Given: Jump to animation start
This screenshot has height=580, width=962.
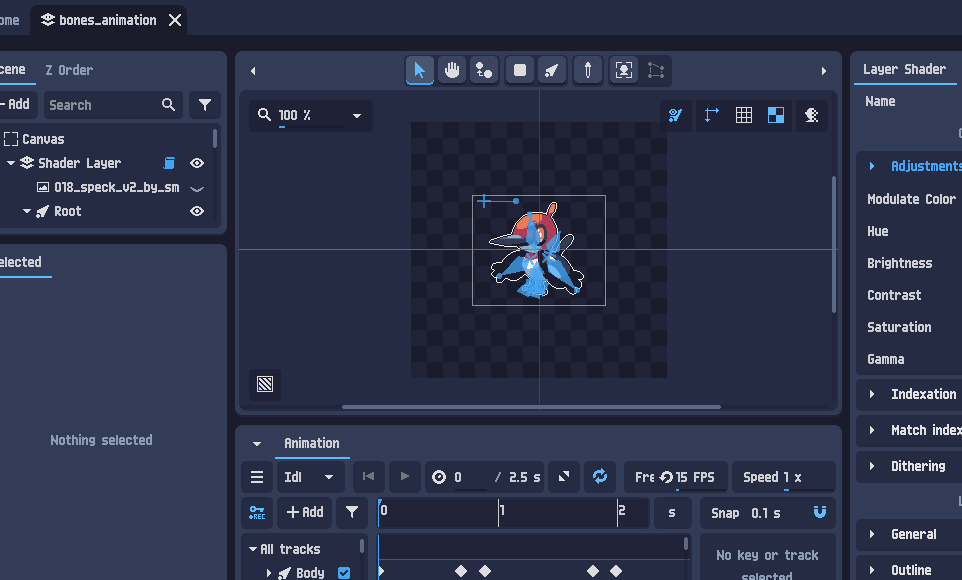Looking at the screenshot, I should (x=368, y=477).
